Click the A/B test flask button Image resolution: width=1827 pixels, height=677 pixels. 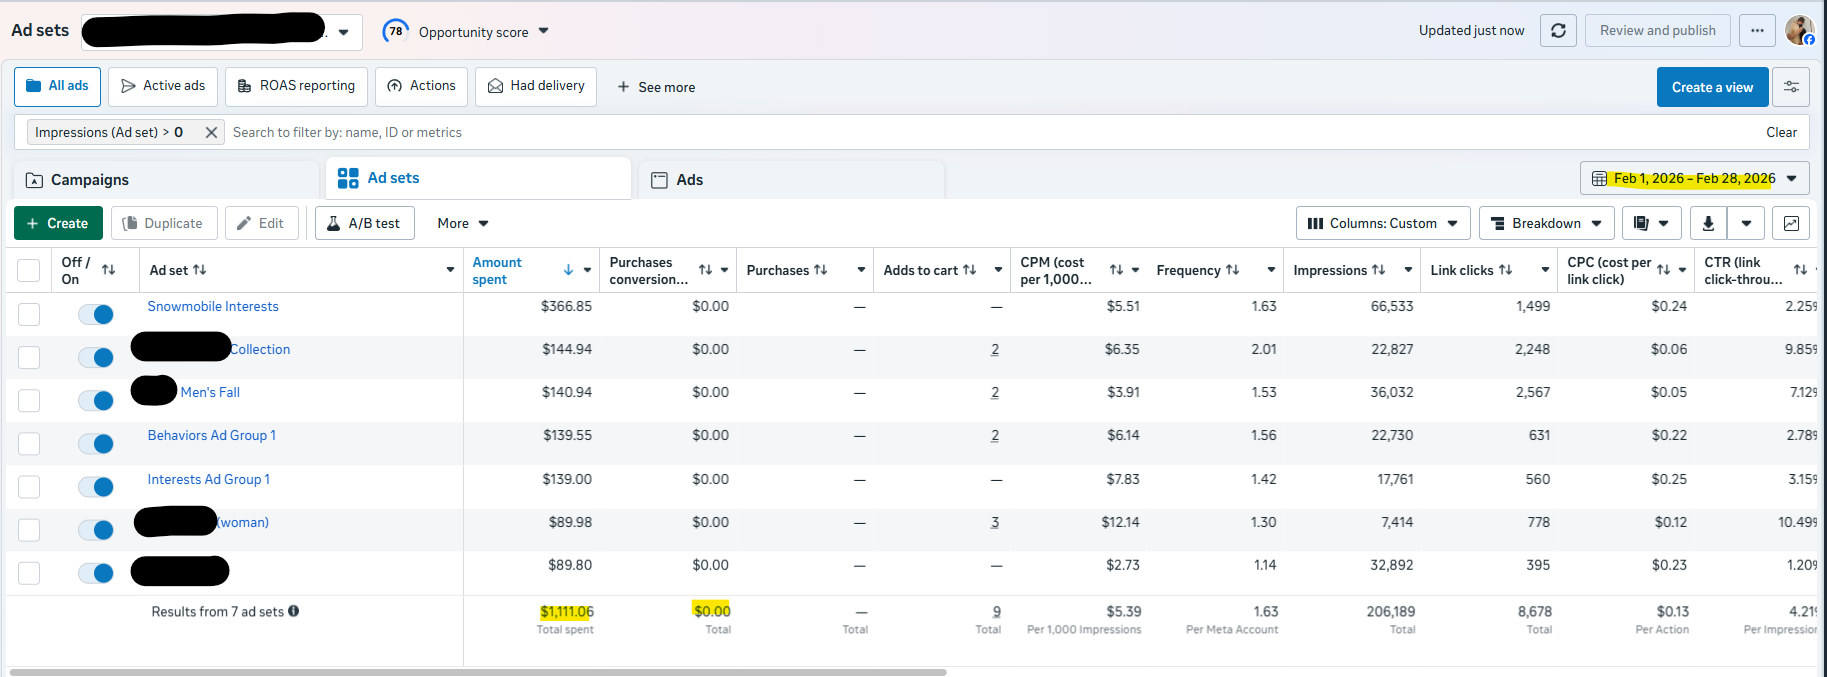pos(364,223)
